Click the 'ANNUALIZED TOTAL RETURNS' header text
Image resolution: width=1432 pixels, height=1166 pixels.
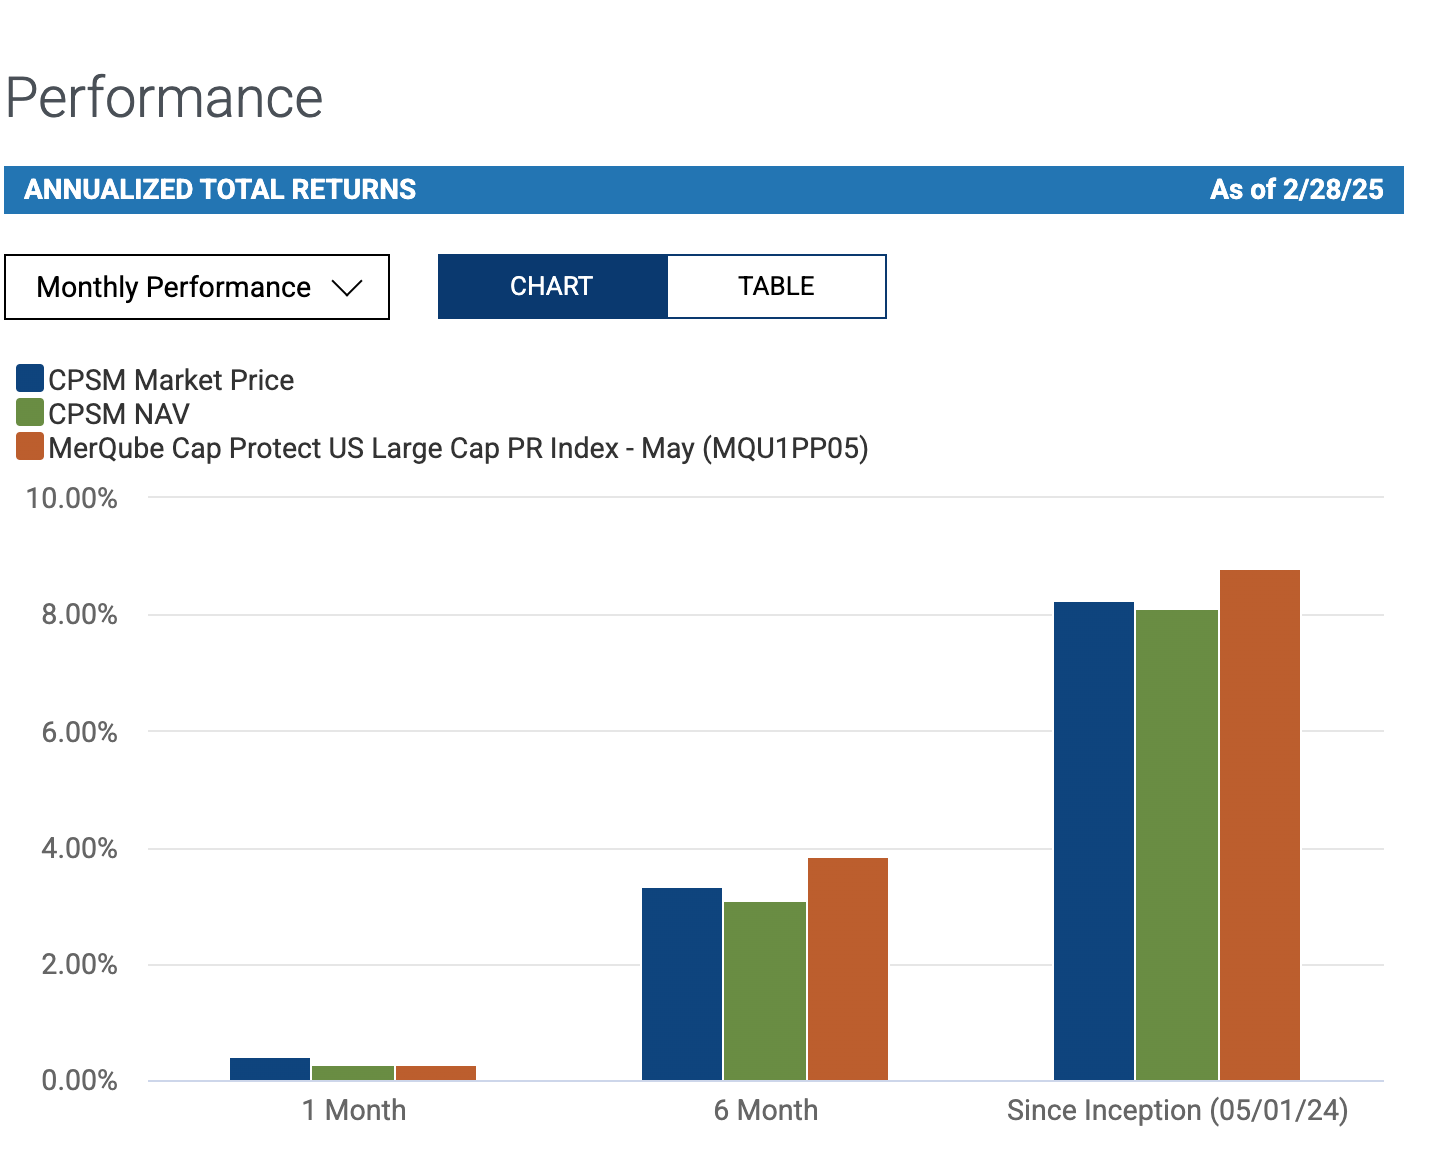click(x=220, y=190)
